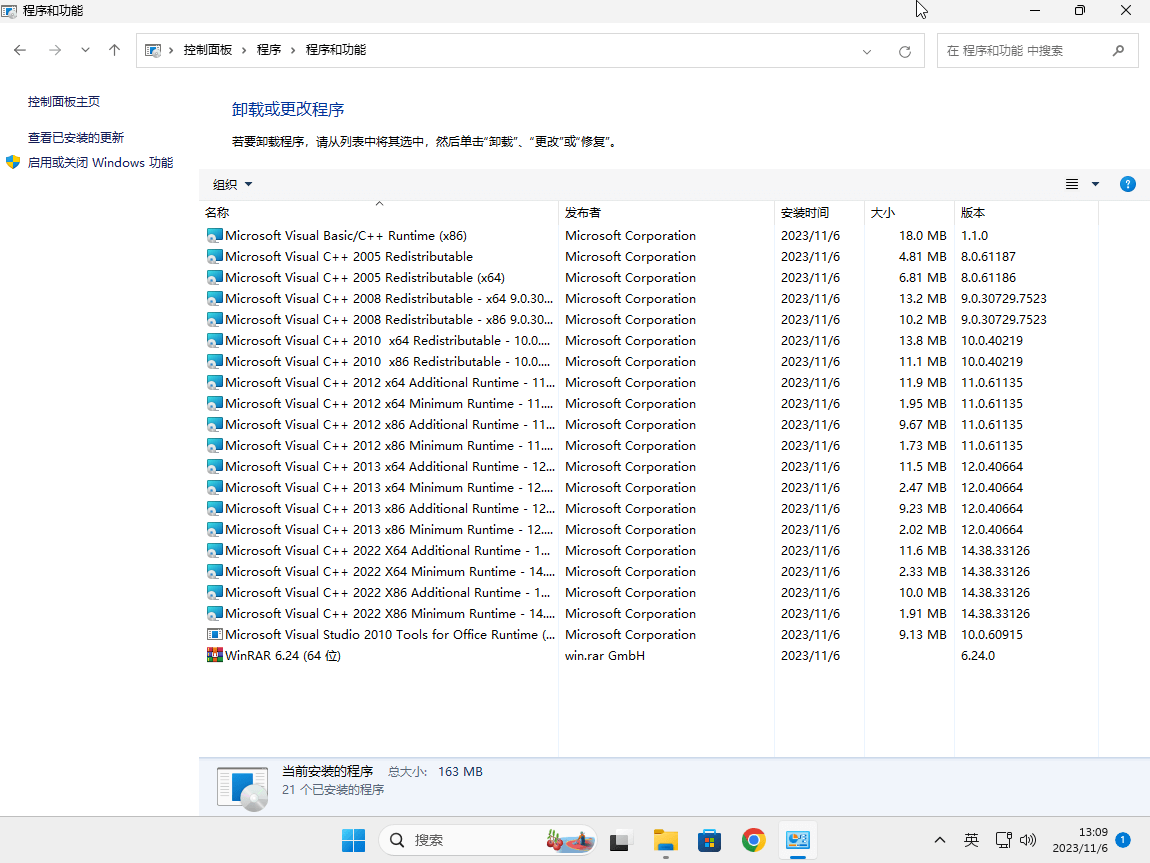The width and height of the screenshot is (1150, 863).
Task: Select Microsoft Visual Basic/C++ Runtime (x86) icon
Action: [214, 235]
